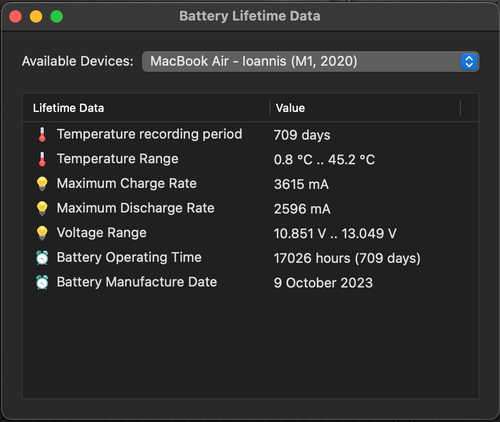Click light bulb icon for Maximum Charge Rate
This screenshot has width=500, height=422.
tap(42, 184)
